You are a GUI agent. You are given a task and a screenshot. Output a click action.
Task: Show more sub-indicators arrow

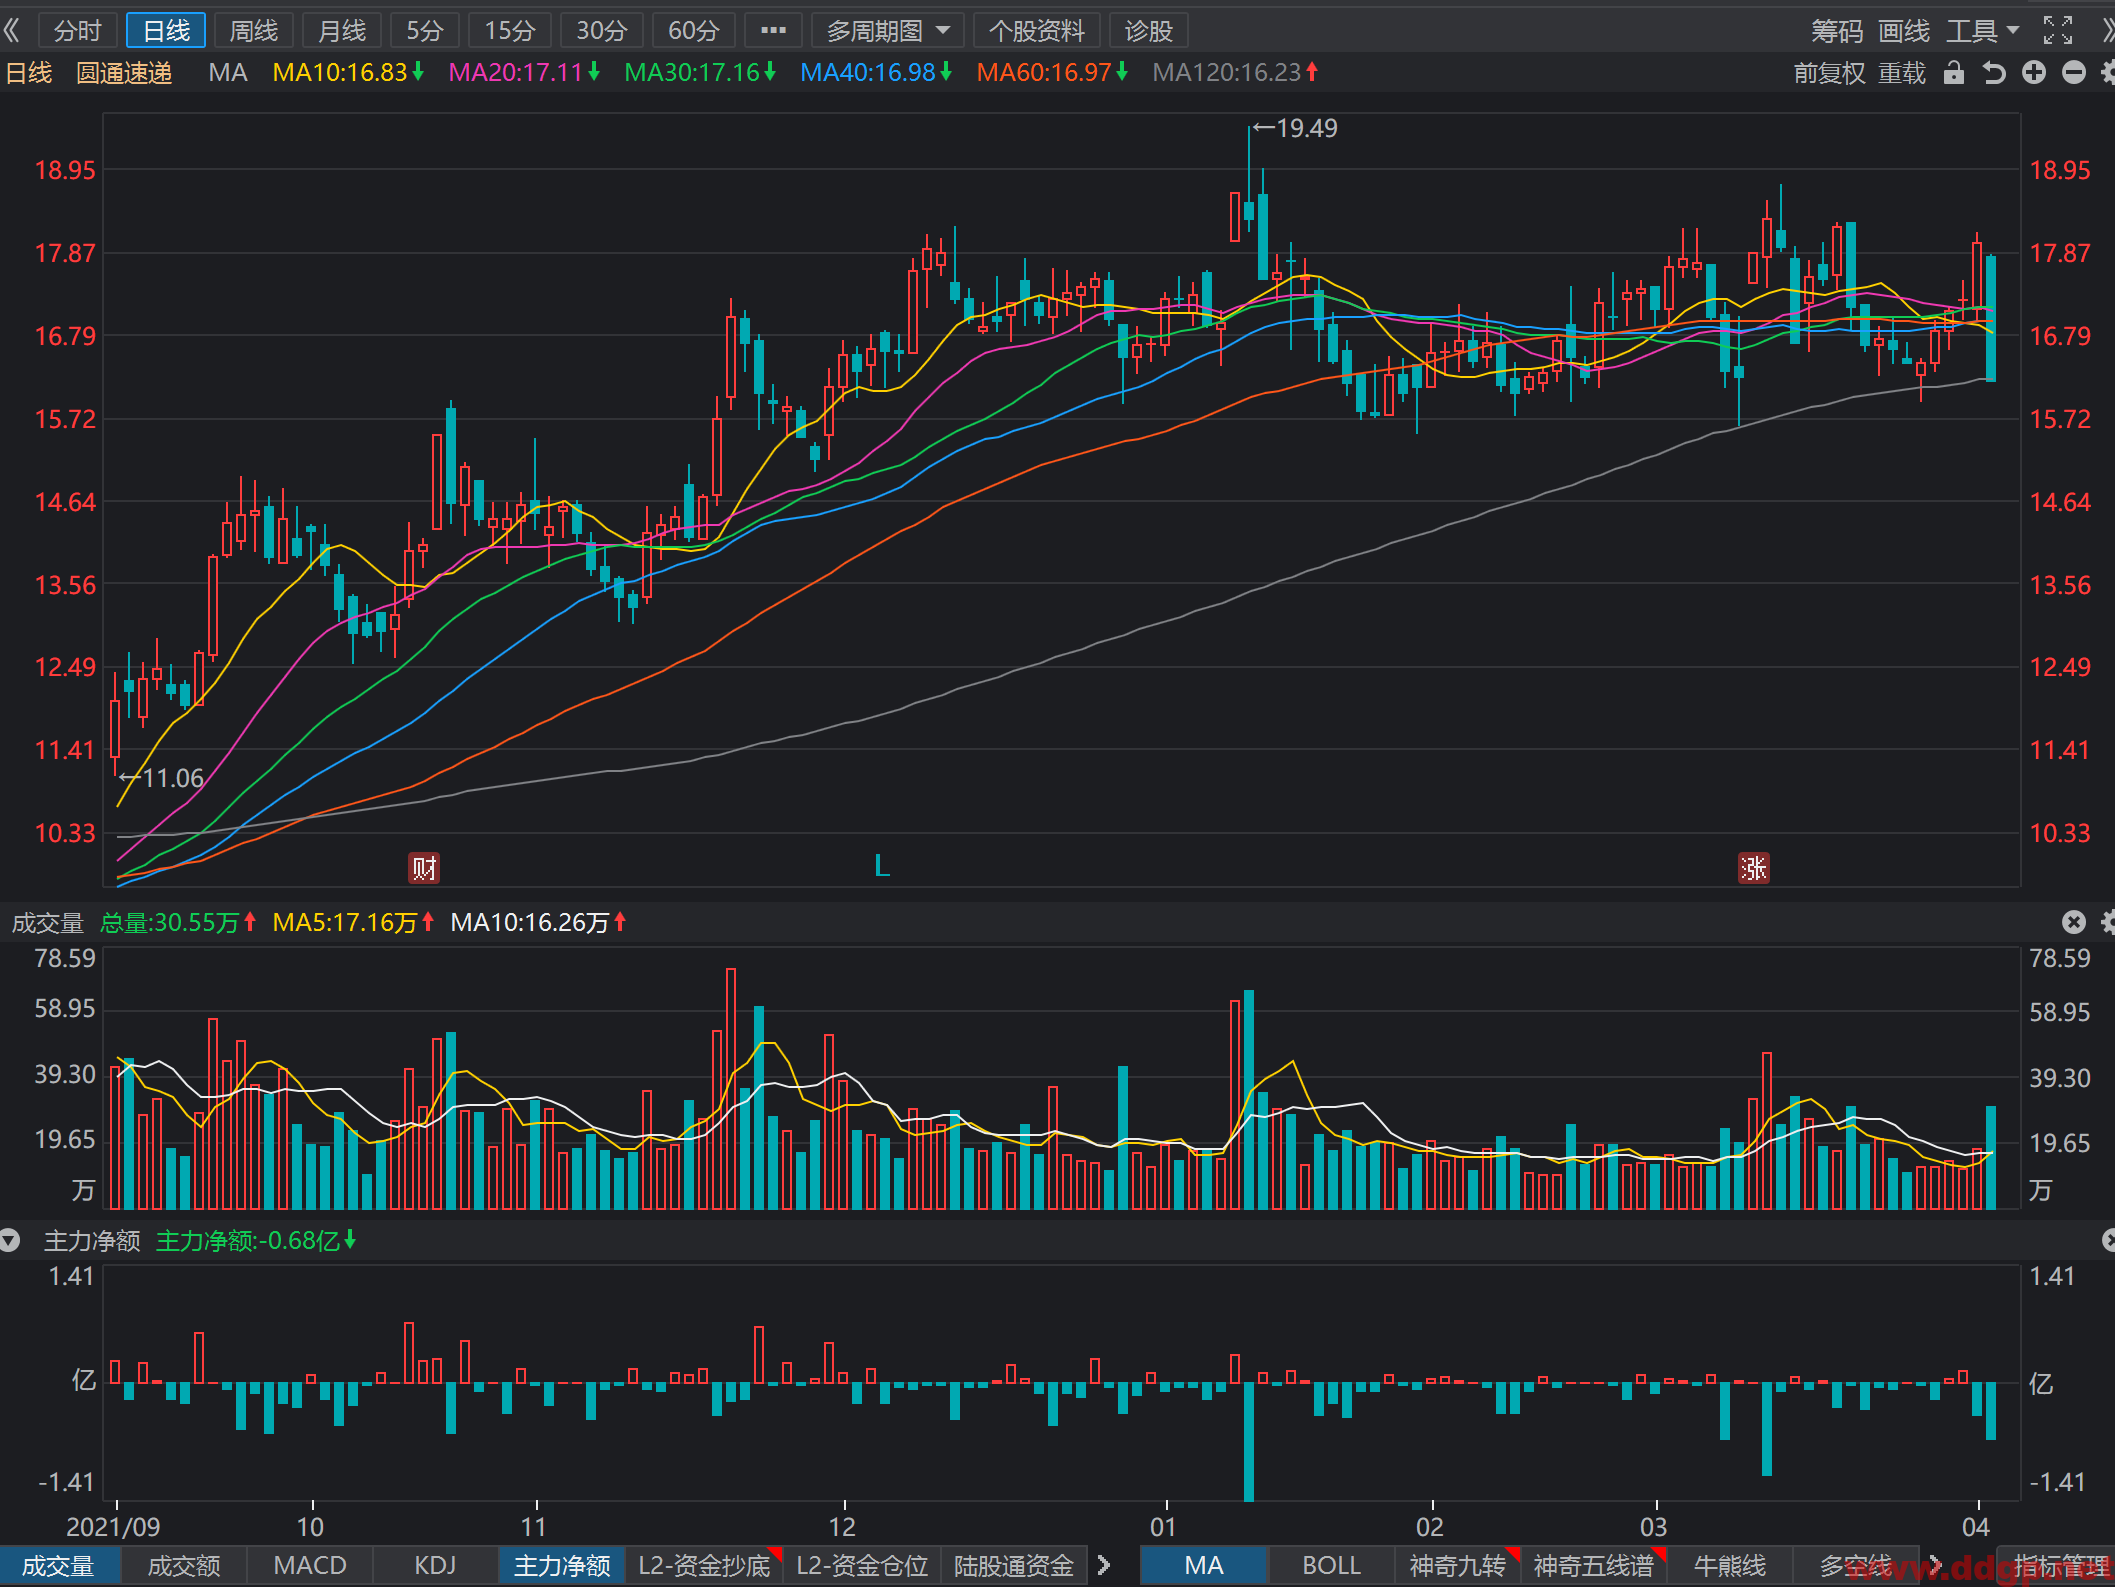(x=1104, y=1565)
